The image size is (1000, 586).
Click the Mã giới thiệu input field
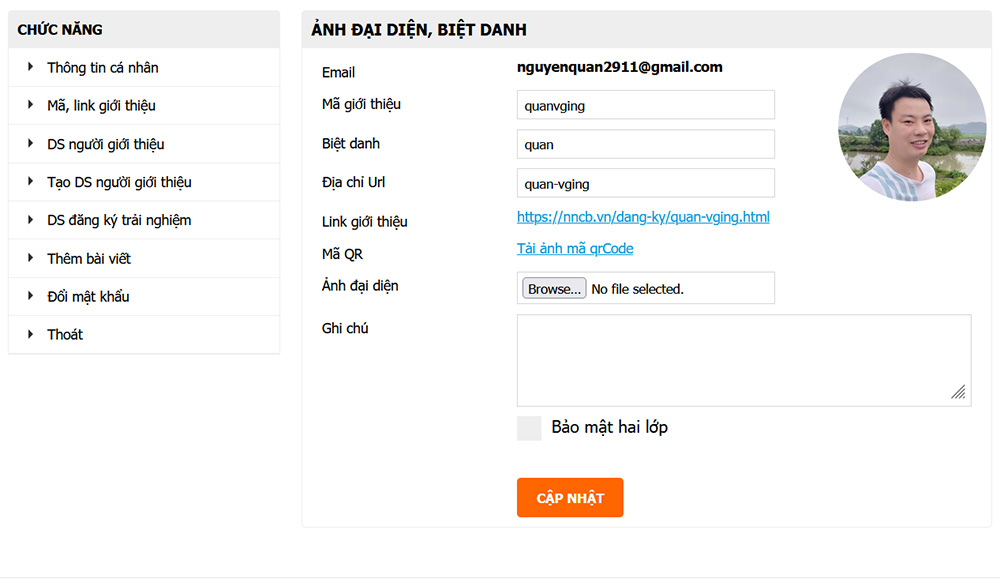645,105
